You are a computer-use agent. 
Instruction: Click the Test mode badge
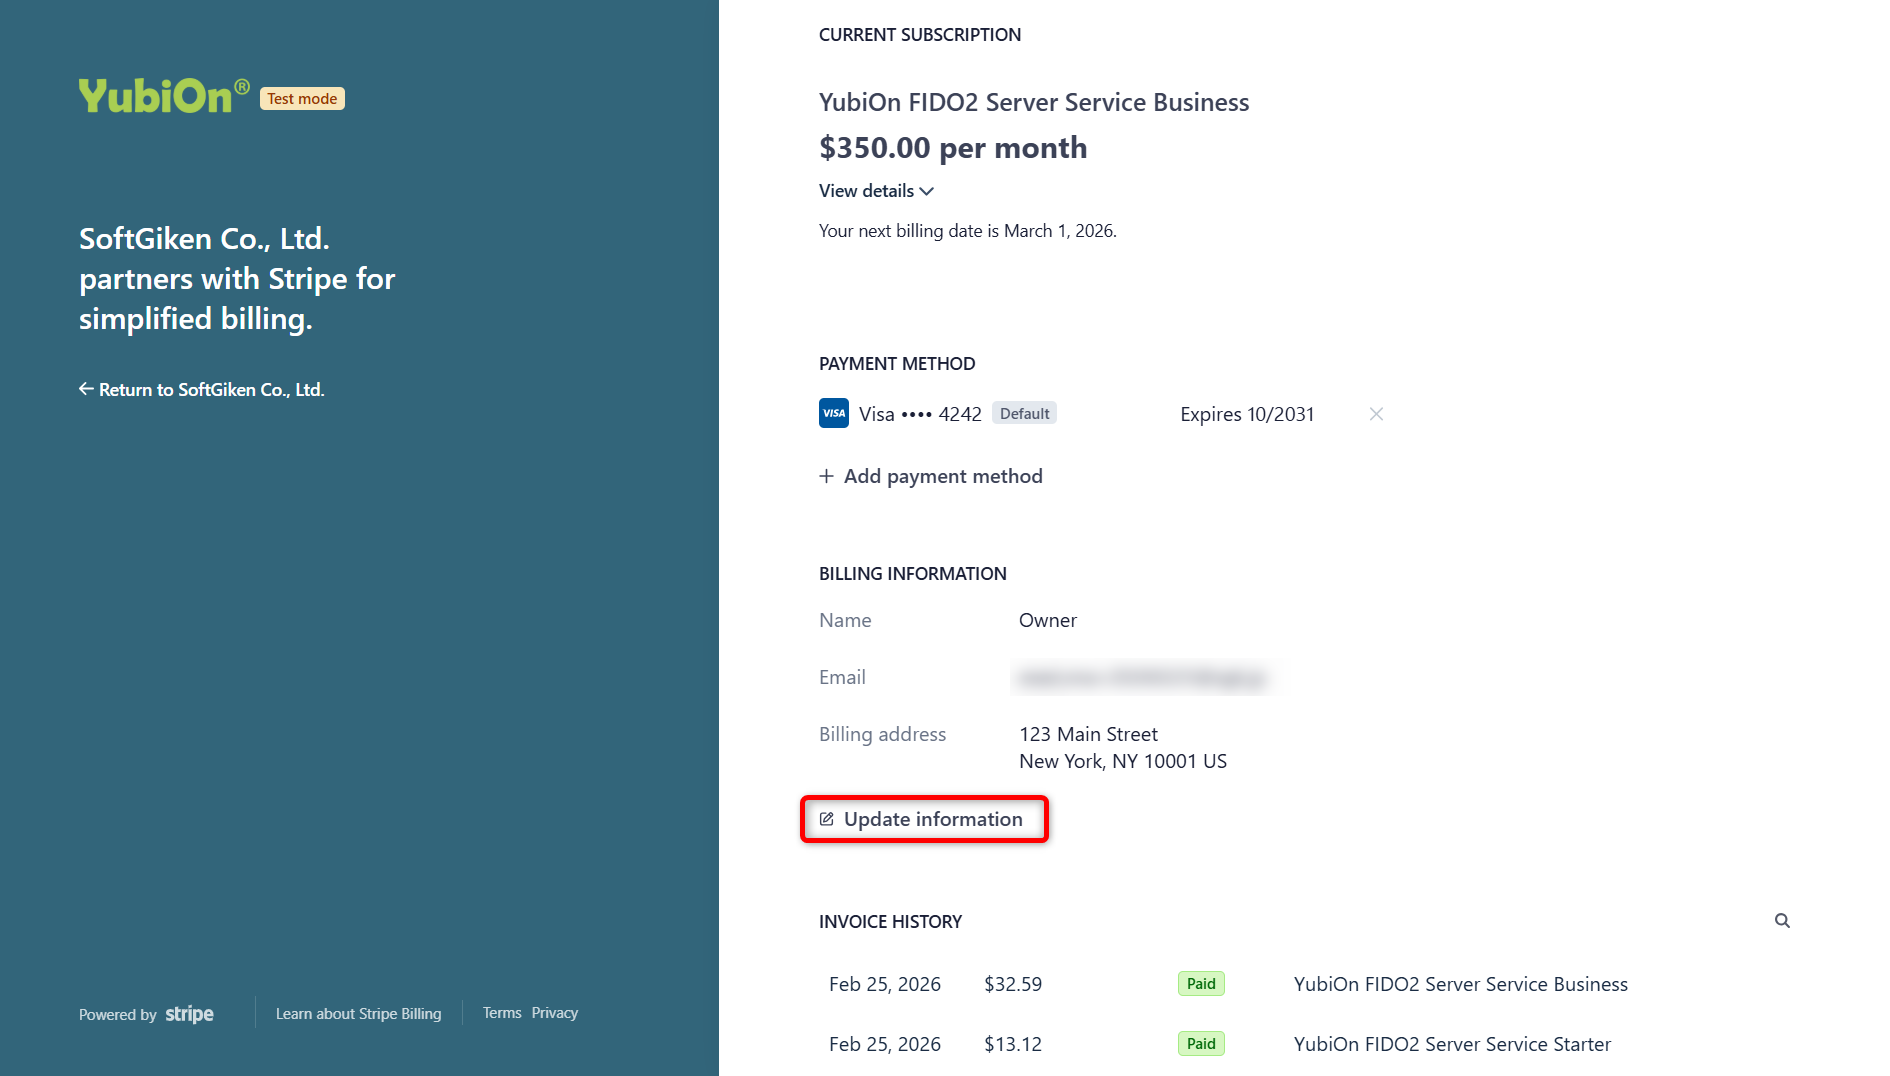tap(301, 98)
